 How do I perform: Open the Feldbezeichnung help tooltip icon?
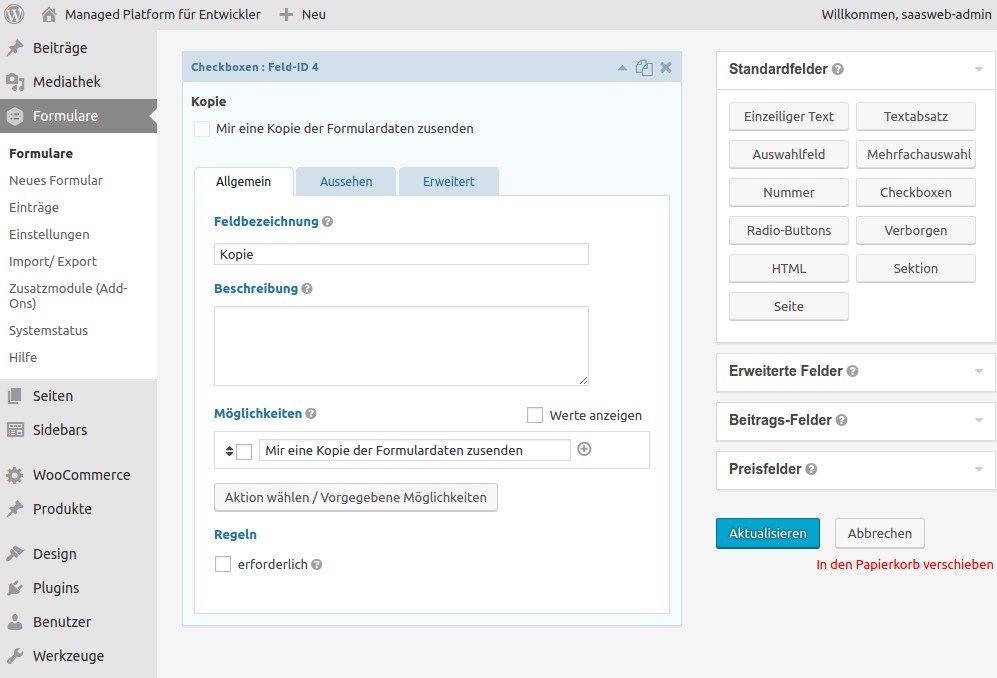coord(327,221)
